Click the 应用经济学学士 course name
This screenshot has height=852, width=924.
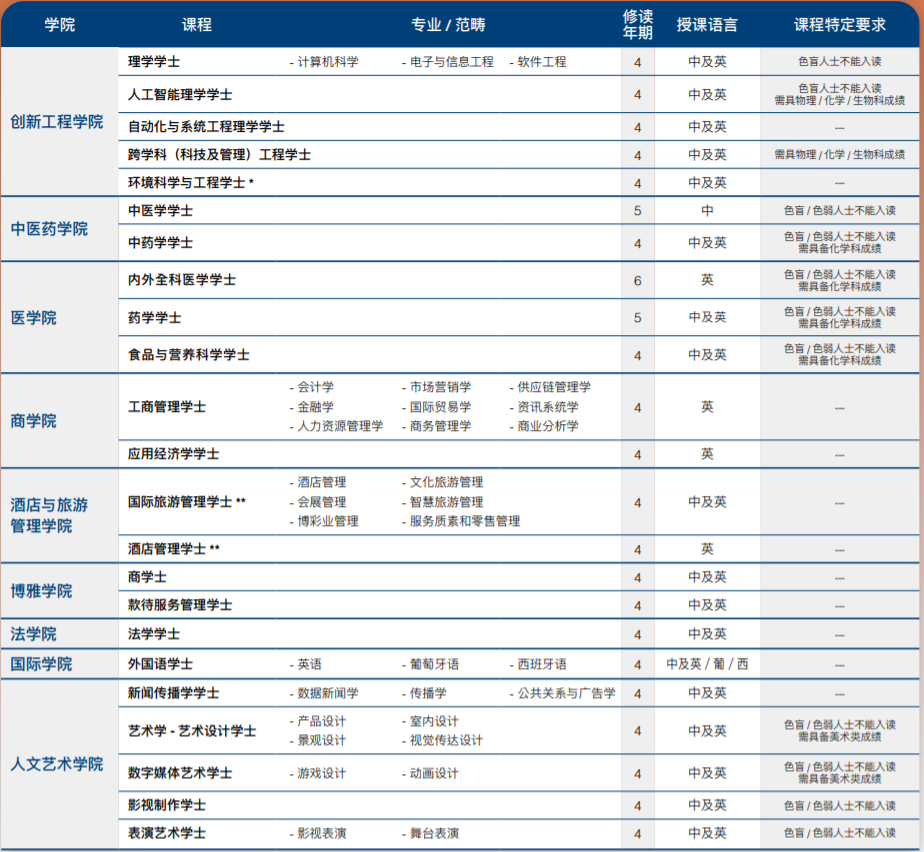click(173, 454)
